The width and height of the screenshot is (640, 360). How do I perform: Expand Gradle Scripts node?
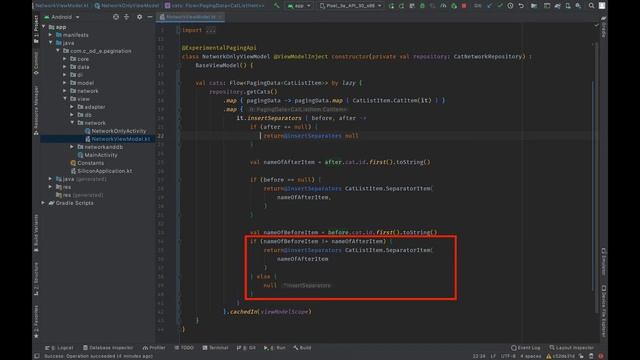point(44,203)
